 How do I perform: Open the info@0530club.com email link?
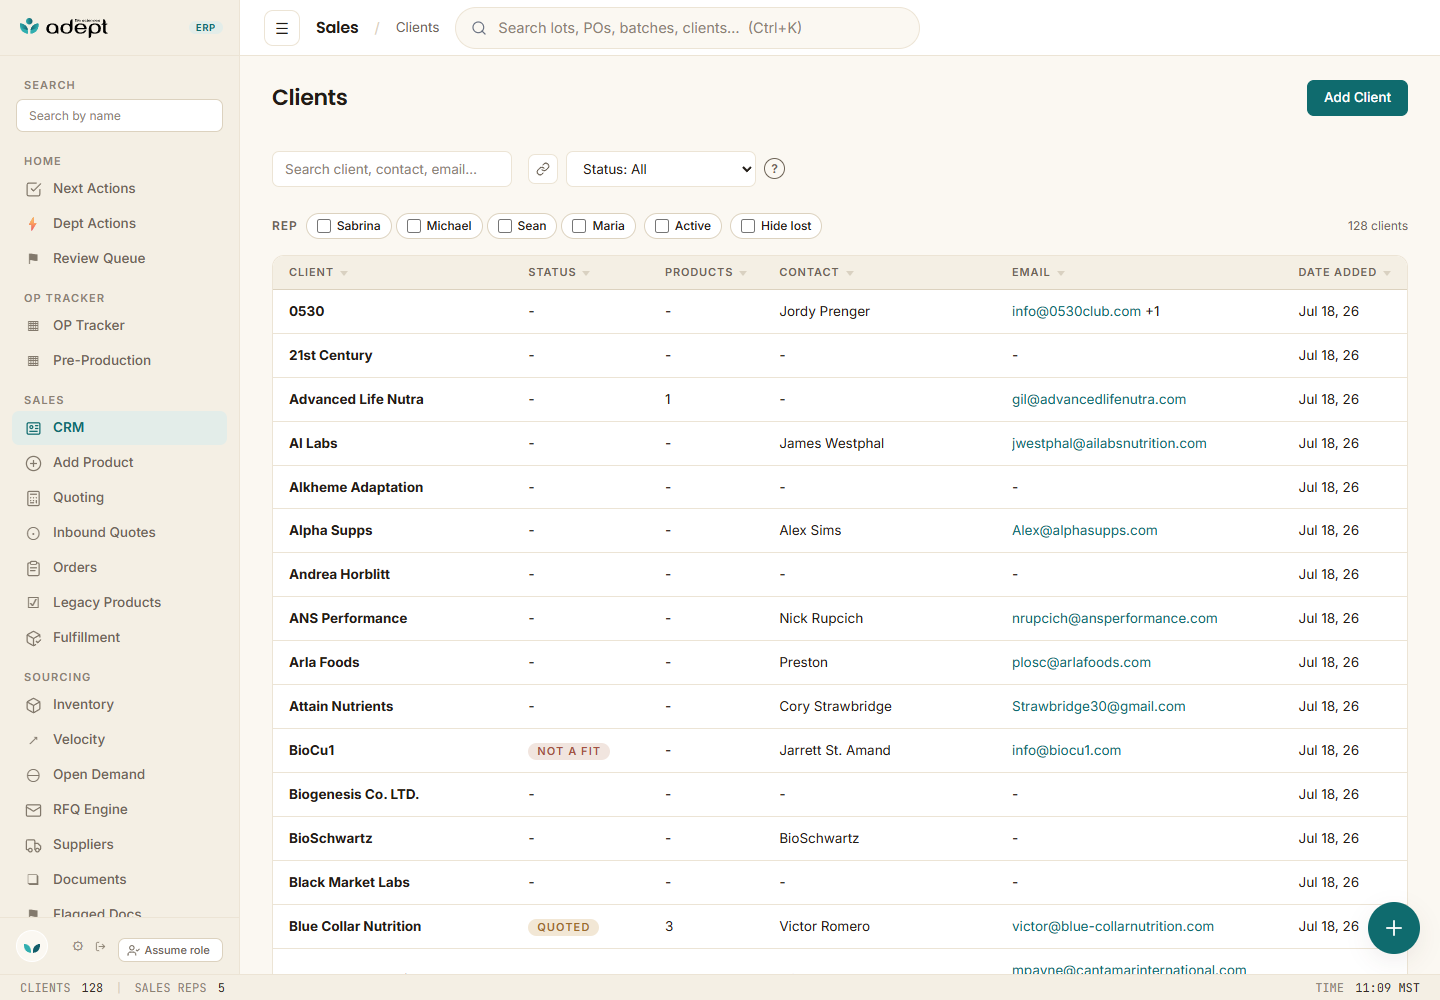coord(1076,312)
